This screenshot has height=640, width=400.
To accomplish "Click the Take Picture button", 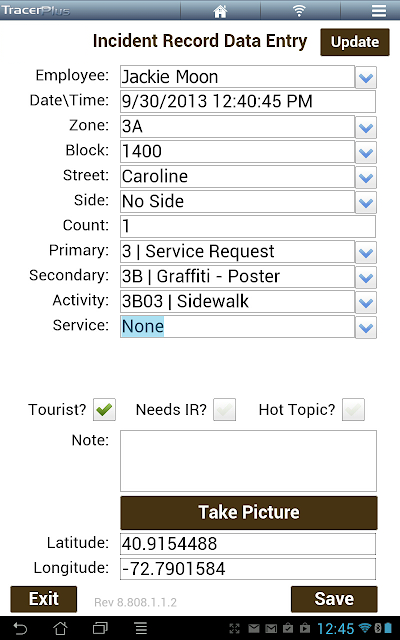I will point(249,513).
